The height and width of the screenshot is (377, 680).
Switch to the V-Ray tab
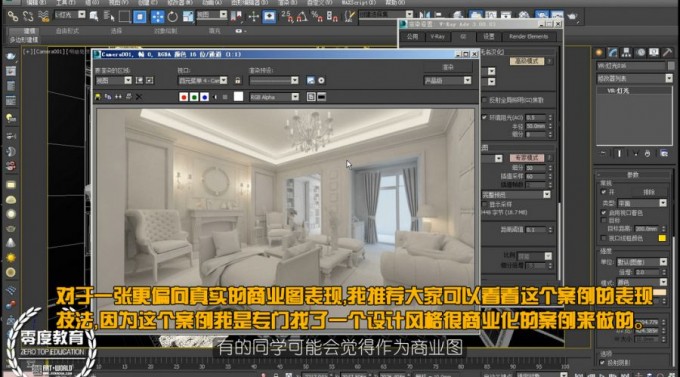coord(437,37)
